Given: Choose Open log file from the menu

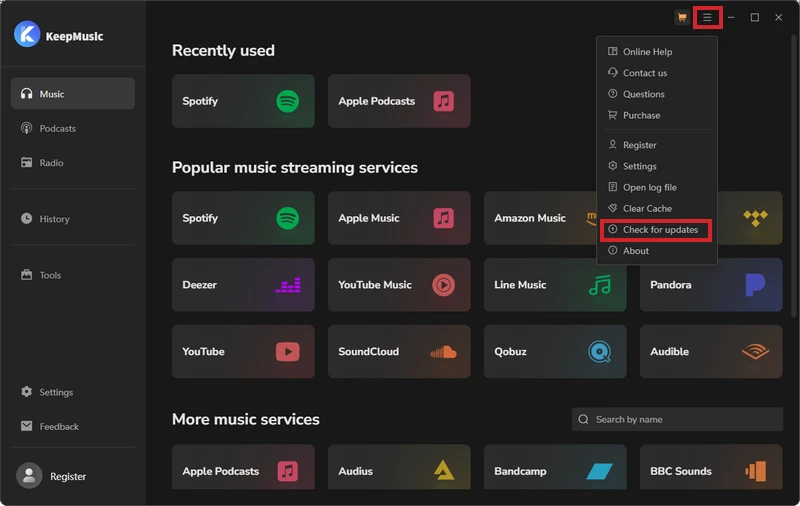Looking at the screenshot, I should (x=657, y=187).
